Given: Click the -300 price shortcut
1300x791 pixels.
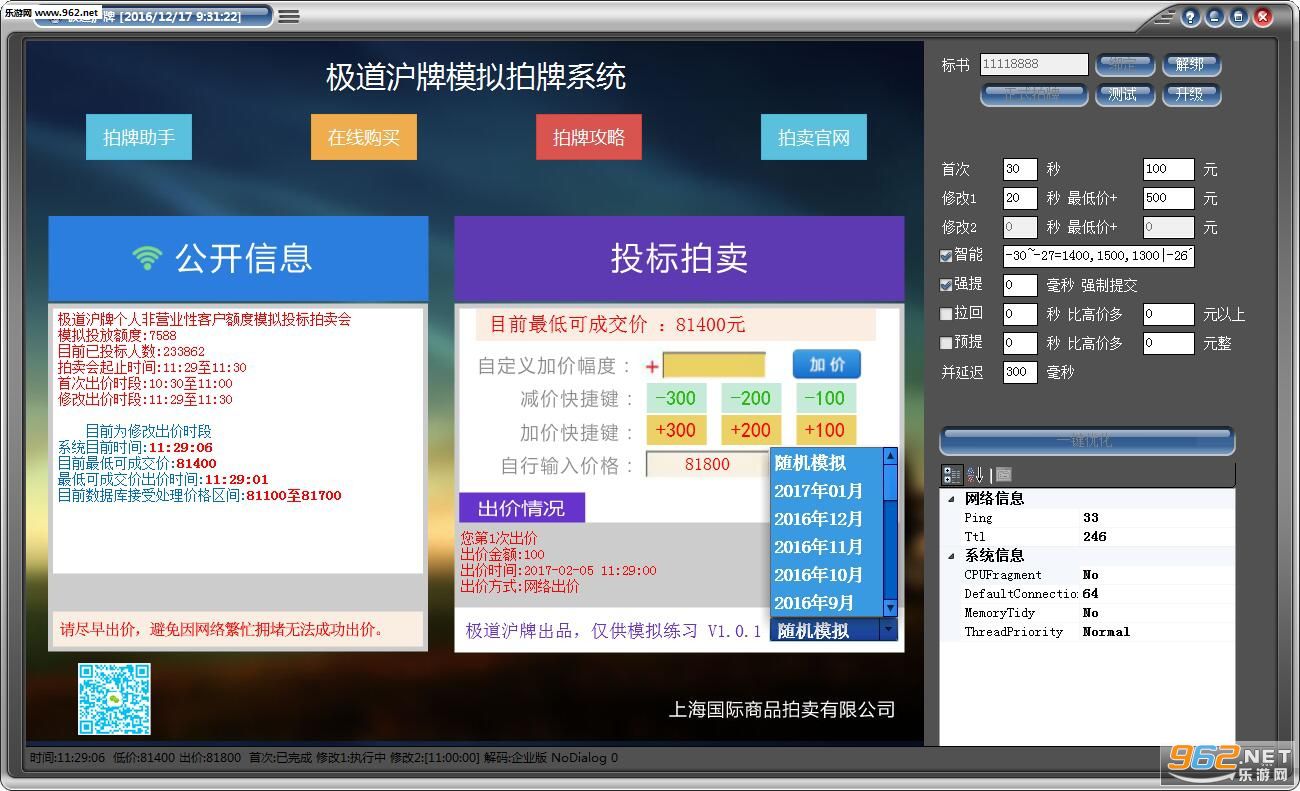Looking at the screenshot, I should pos(676,398).
